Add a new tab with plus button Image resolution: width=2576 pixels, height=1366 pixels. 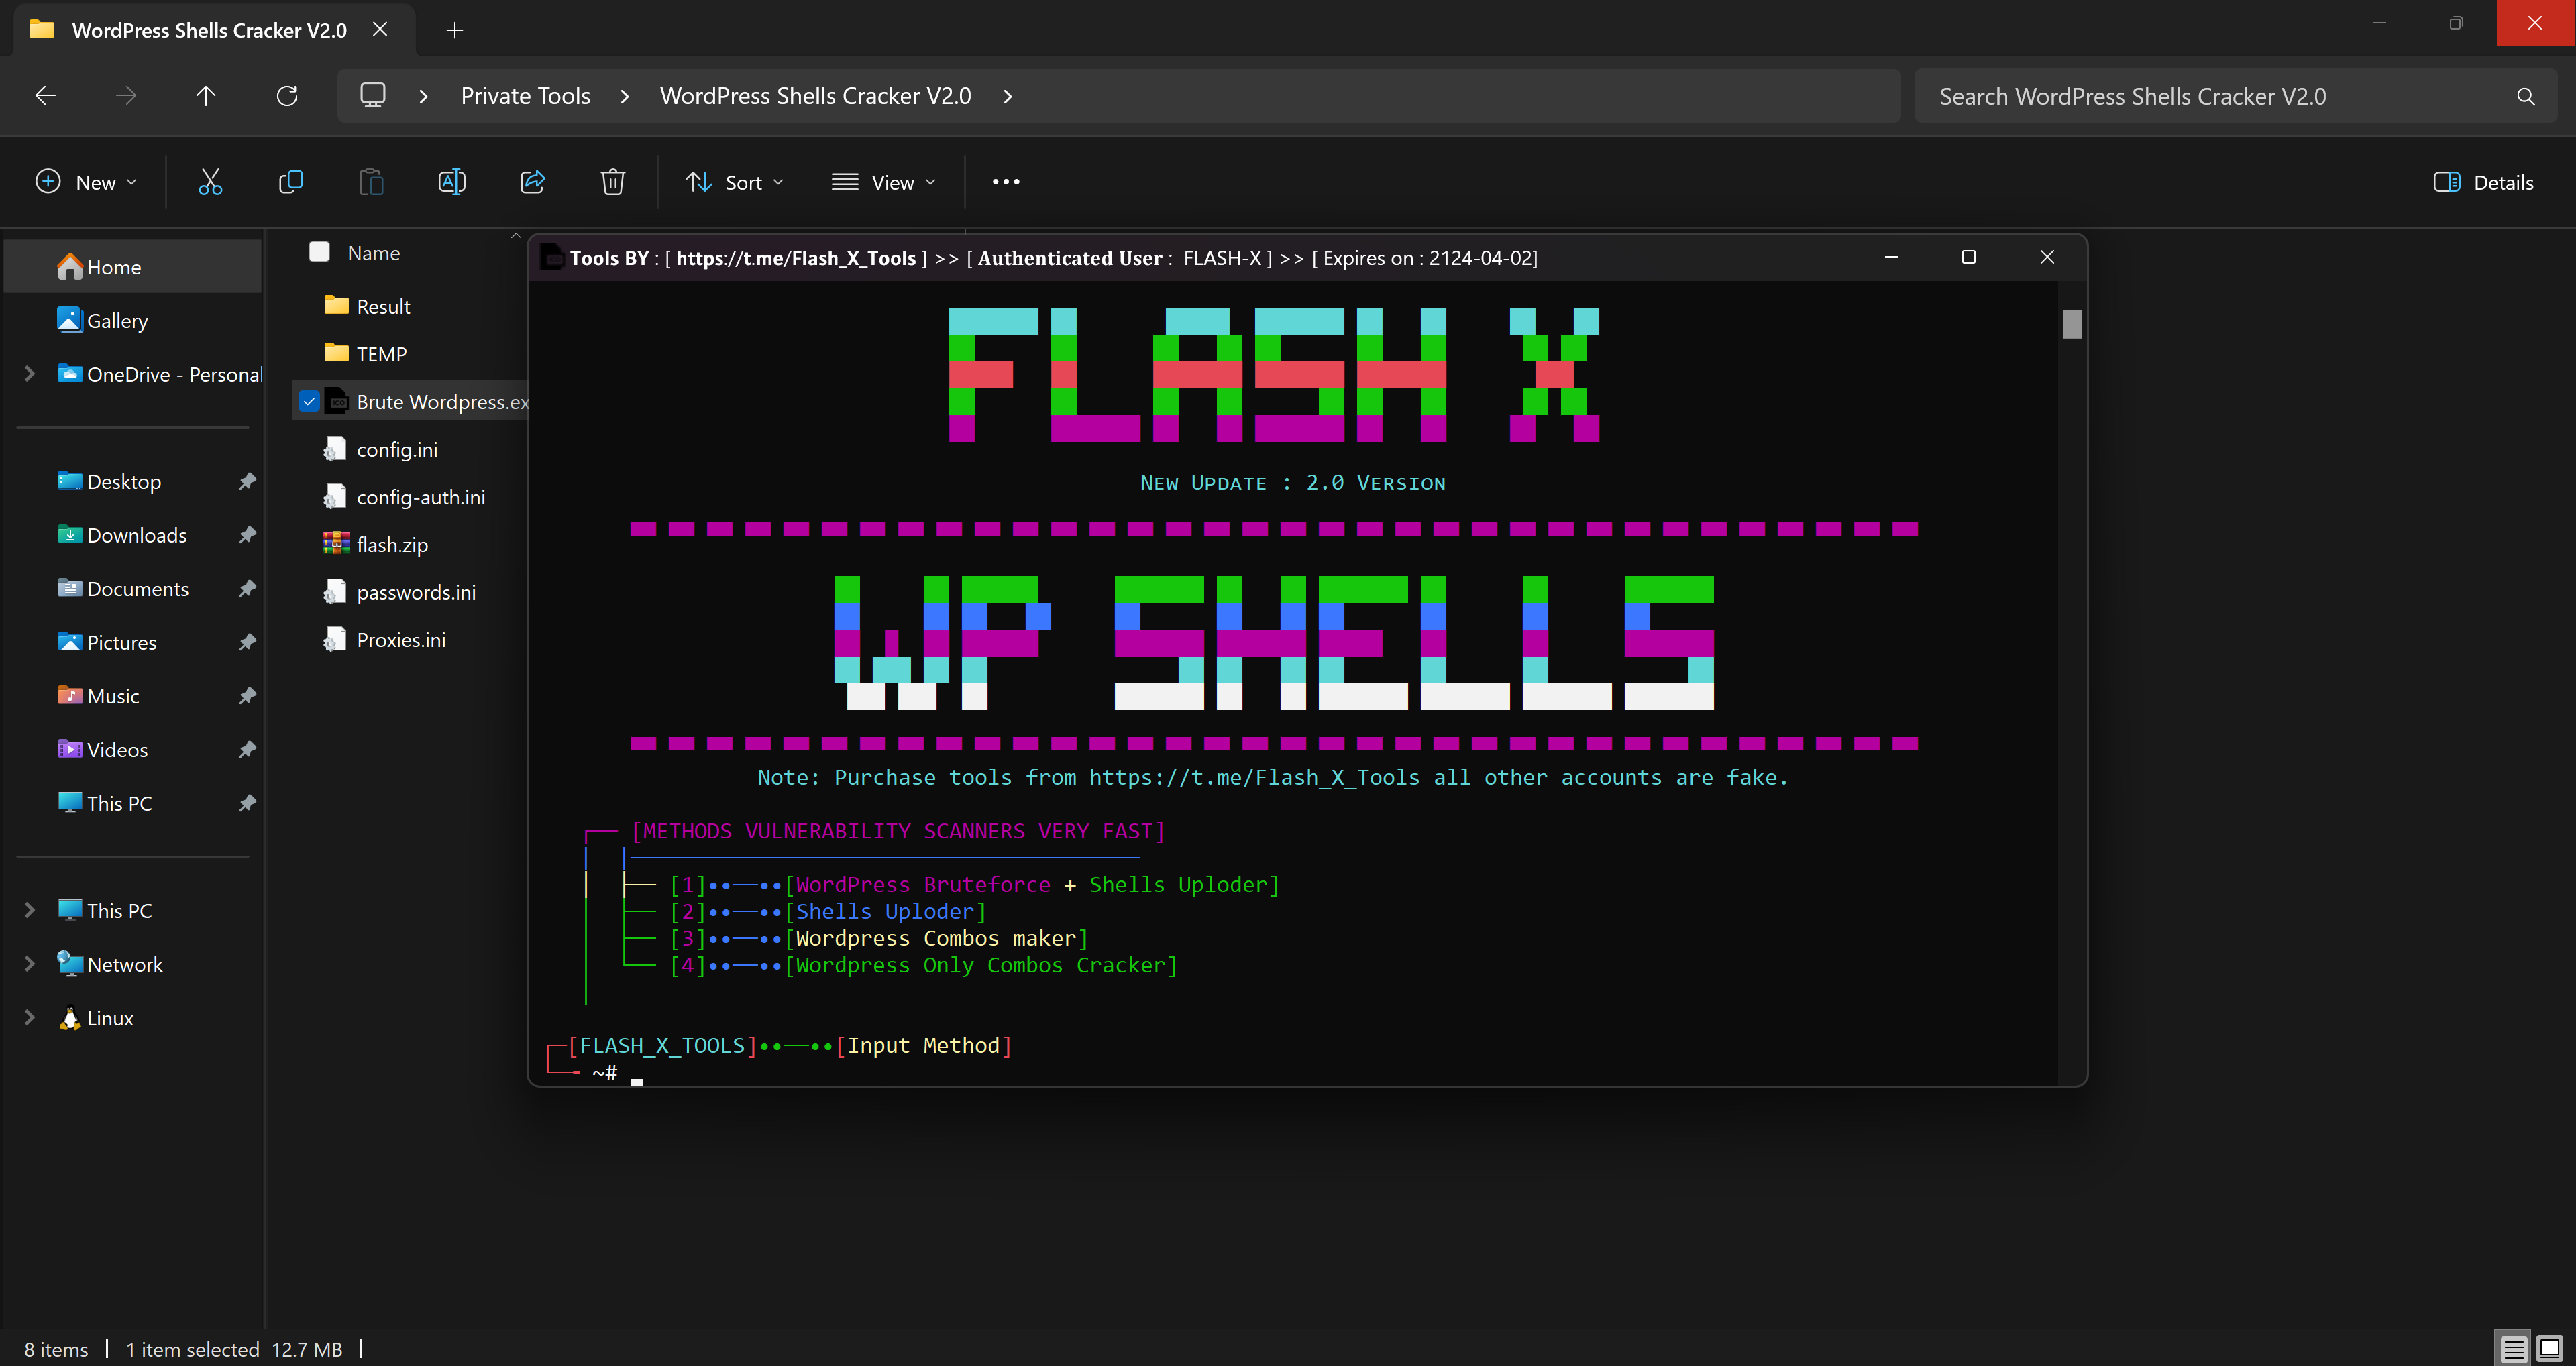[x=455, y=30]
